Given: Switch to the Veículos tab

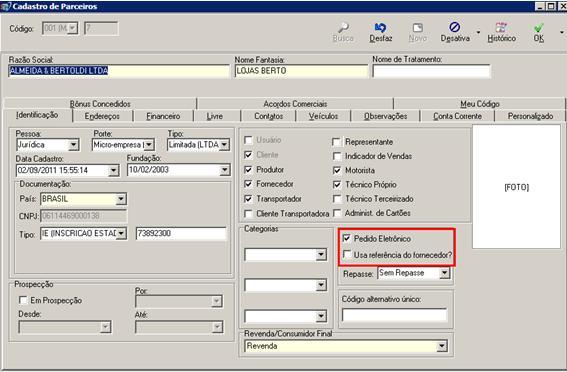Looking at the screenshot, I should tap(323, 116).
